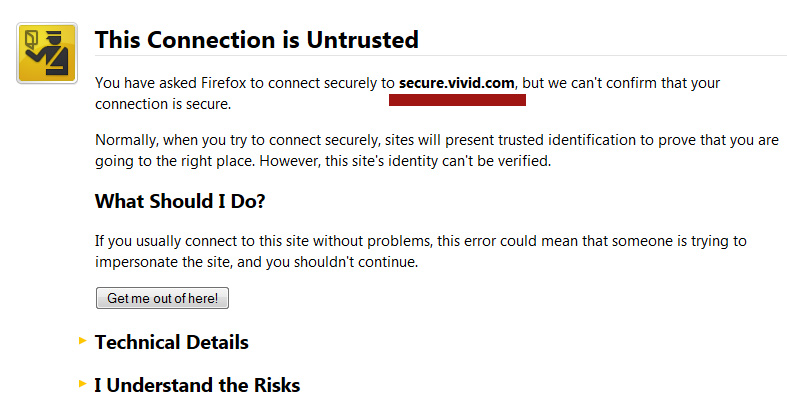Click the secure.vivid.com hostname text
Image resolution: width=787 pixels, height=414 pixels.
tap(457, 83)
